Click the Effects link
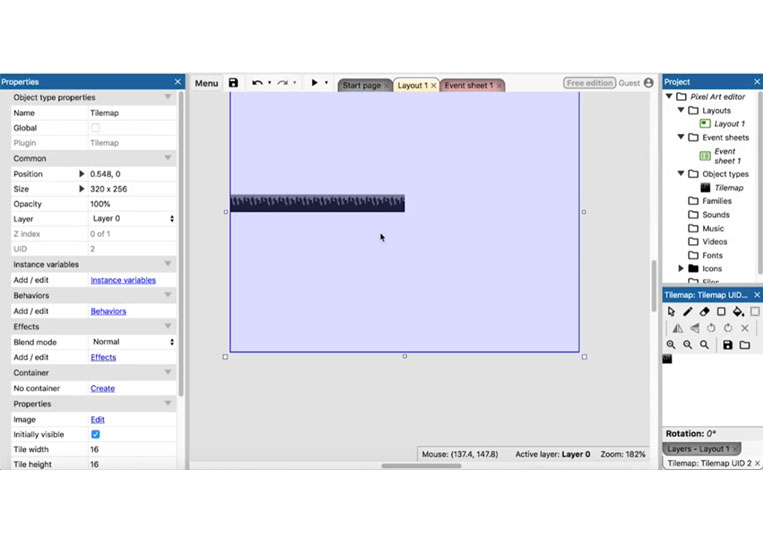The height and width of the screenshot is (541, 763). [103, 357]
